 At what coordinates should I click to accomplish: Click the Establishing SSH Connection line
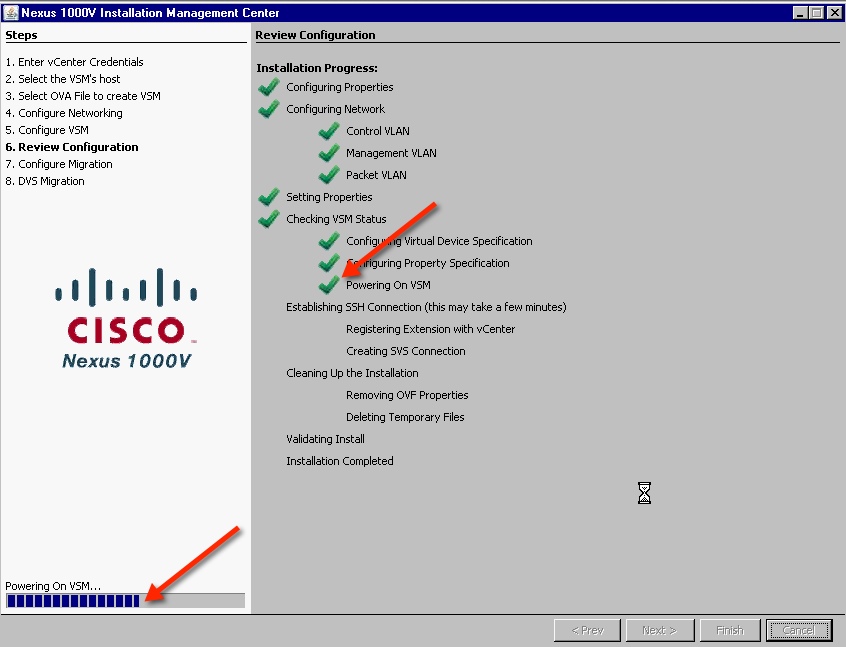coord(426,307)
